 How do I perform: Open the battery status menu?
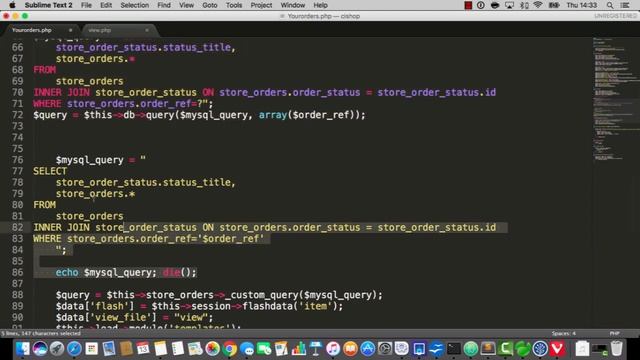click(x=554, y=5)
